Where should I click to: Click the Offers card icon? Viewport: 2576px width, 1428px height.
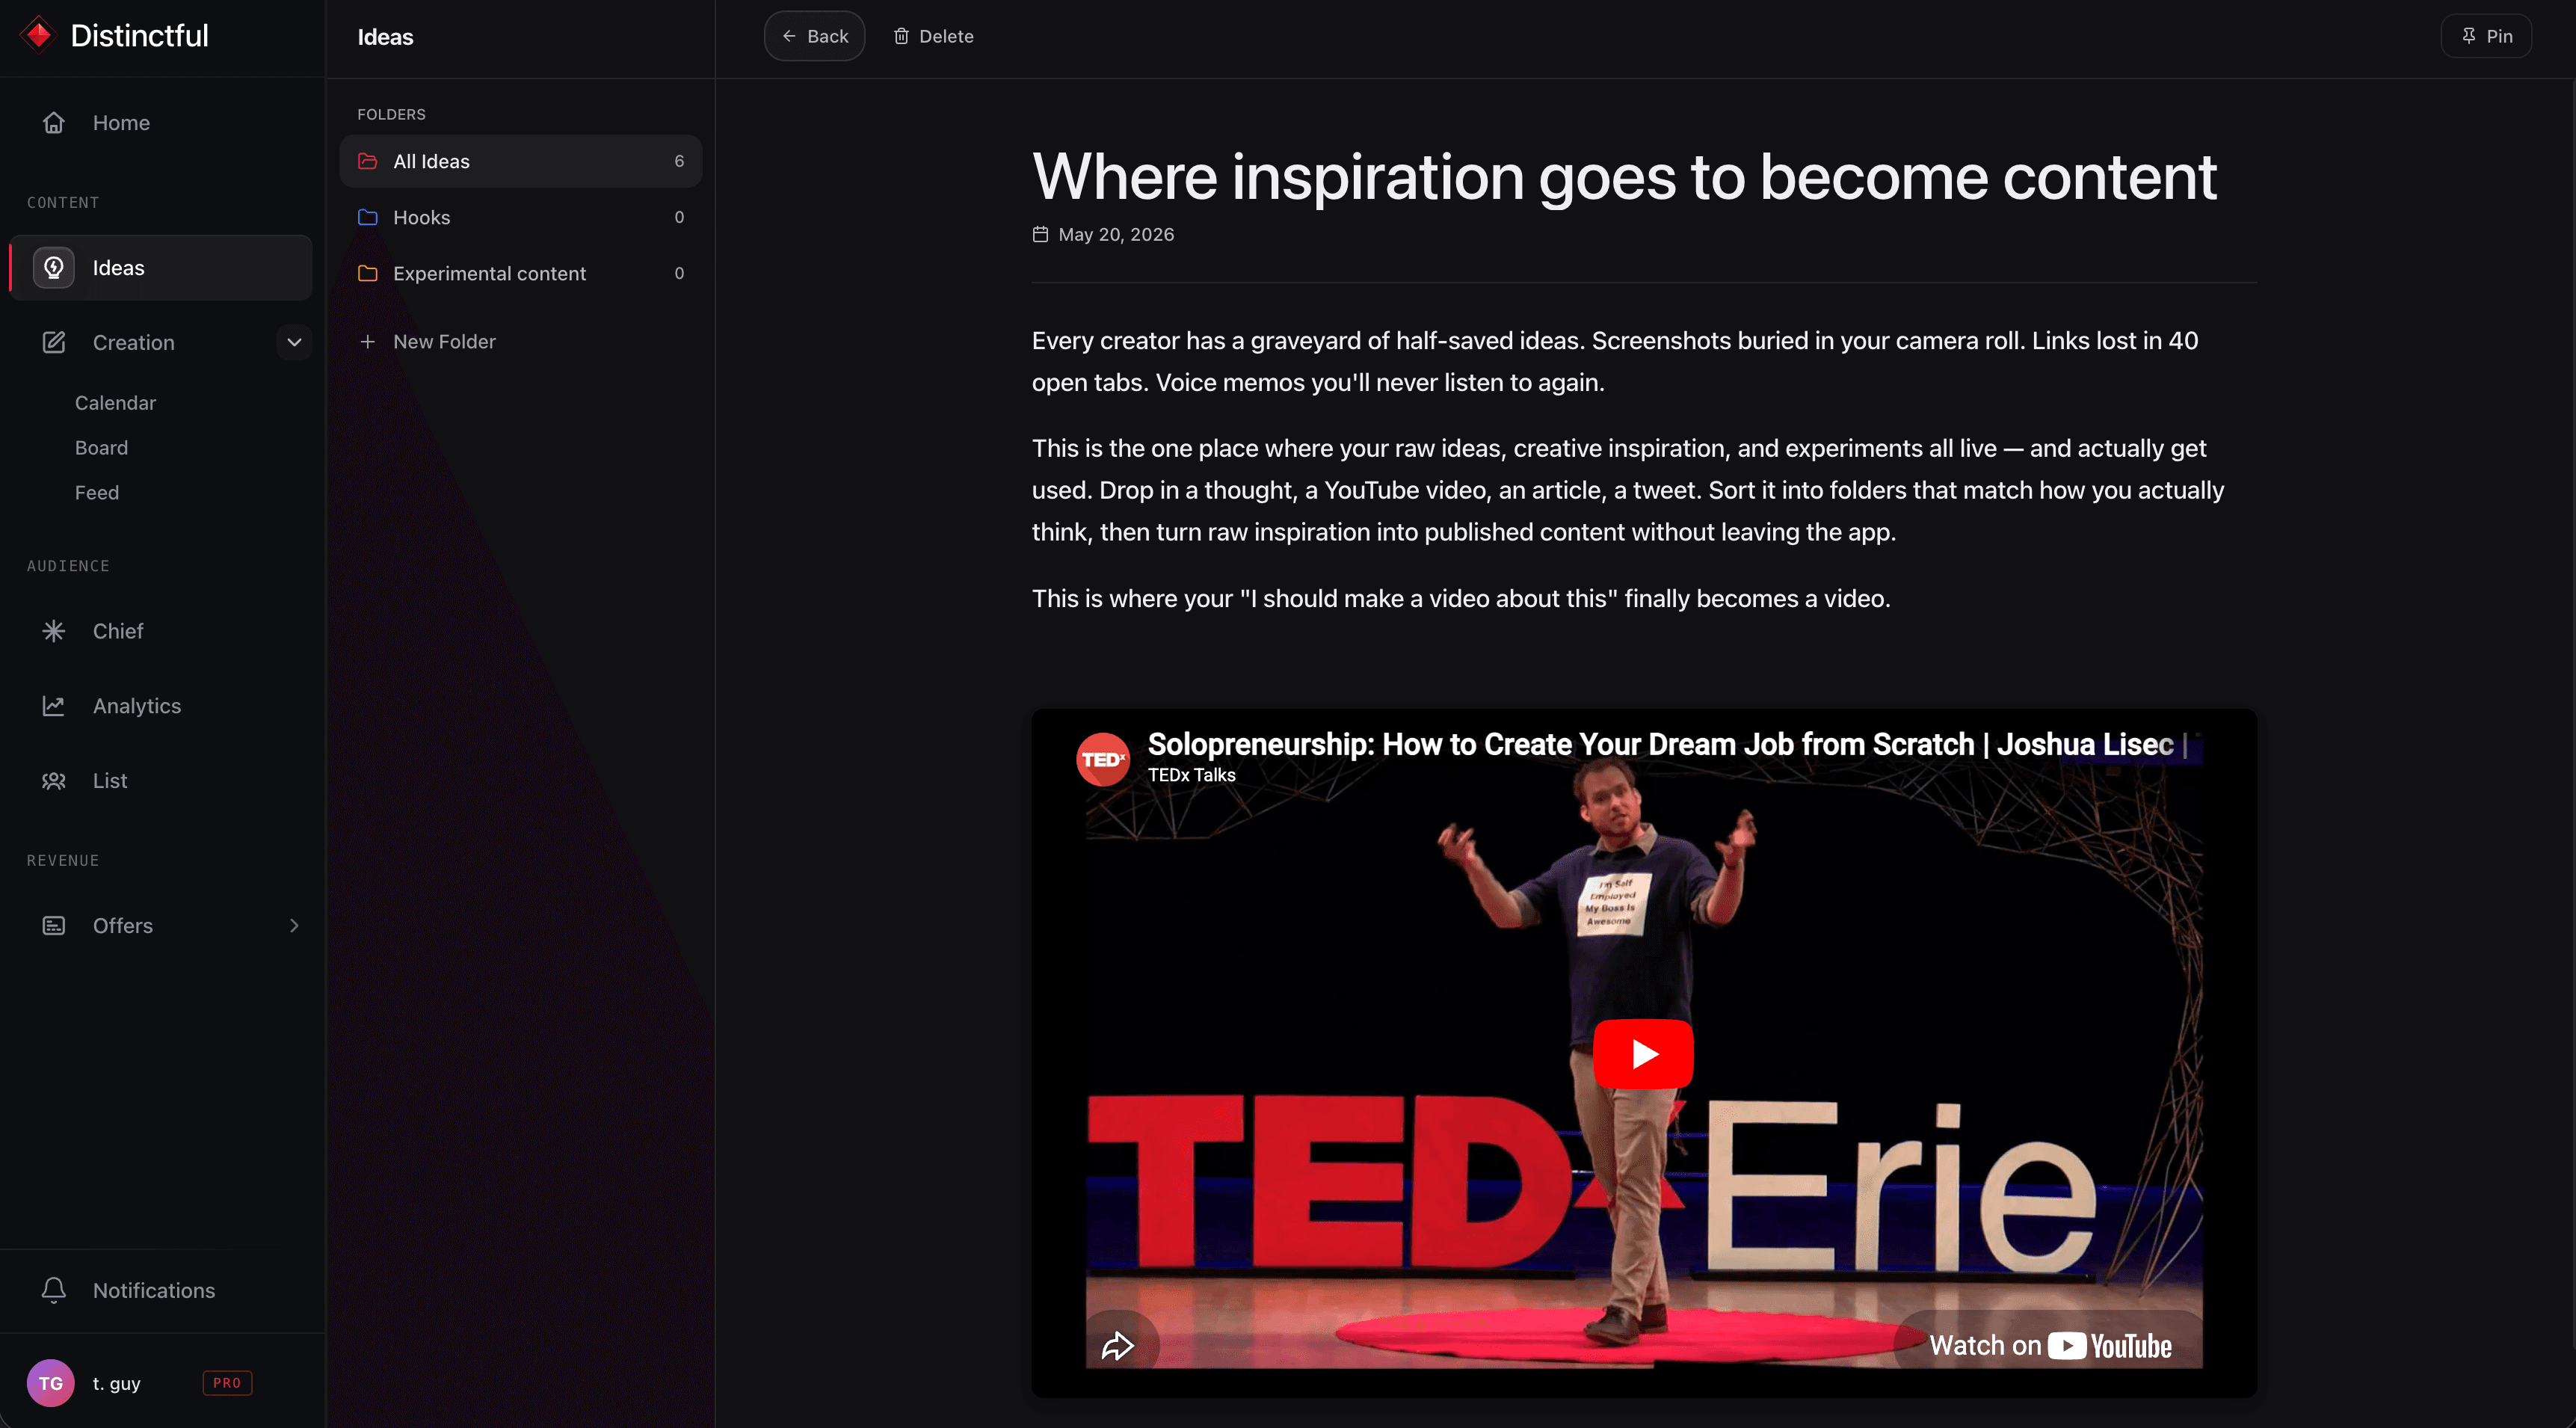click(54, 926)
